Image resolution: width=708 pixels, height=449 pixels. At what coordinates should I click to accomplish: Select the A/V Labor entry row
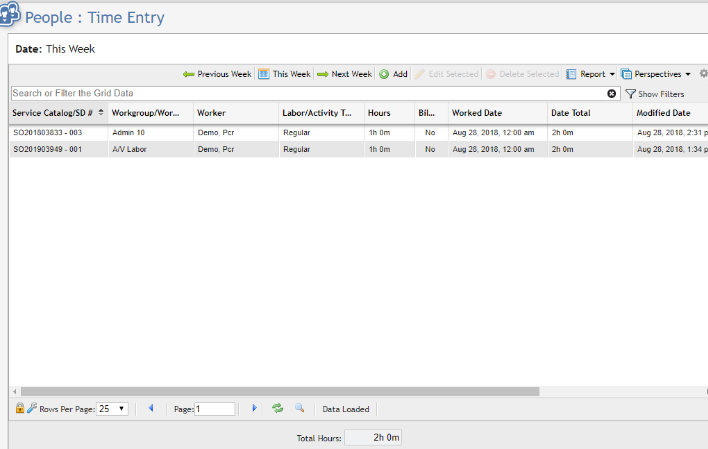130,149
